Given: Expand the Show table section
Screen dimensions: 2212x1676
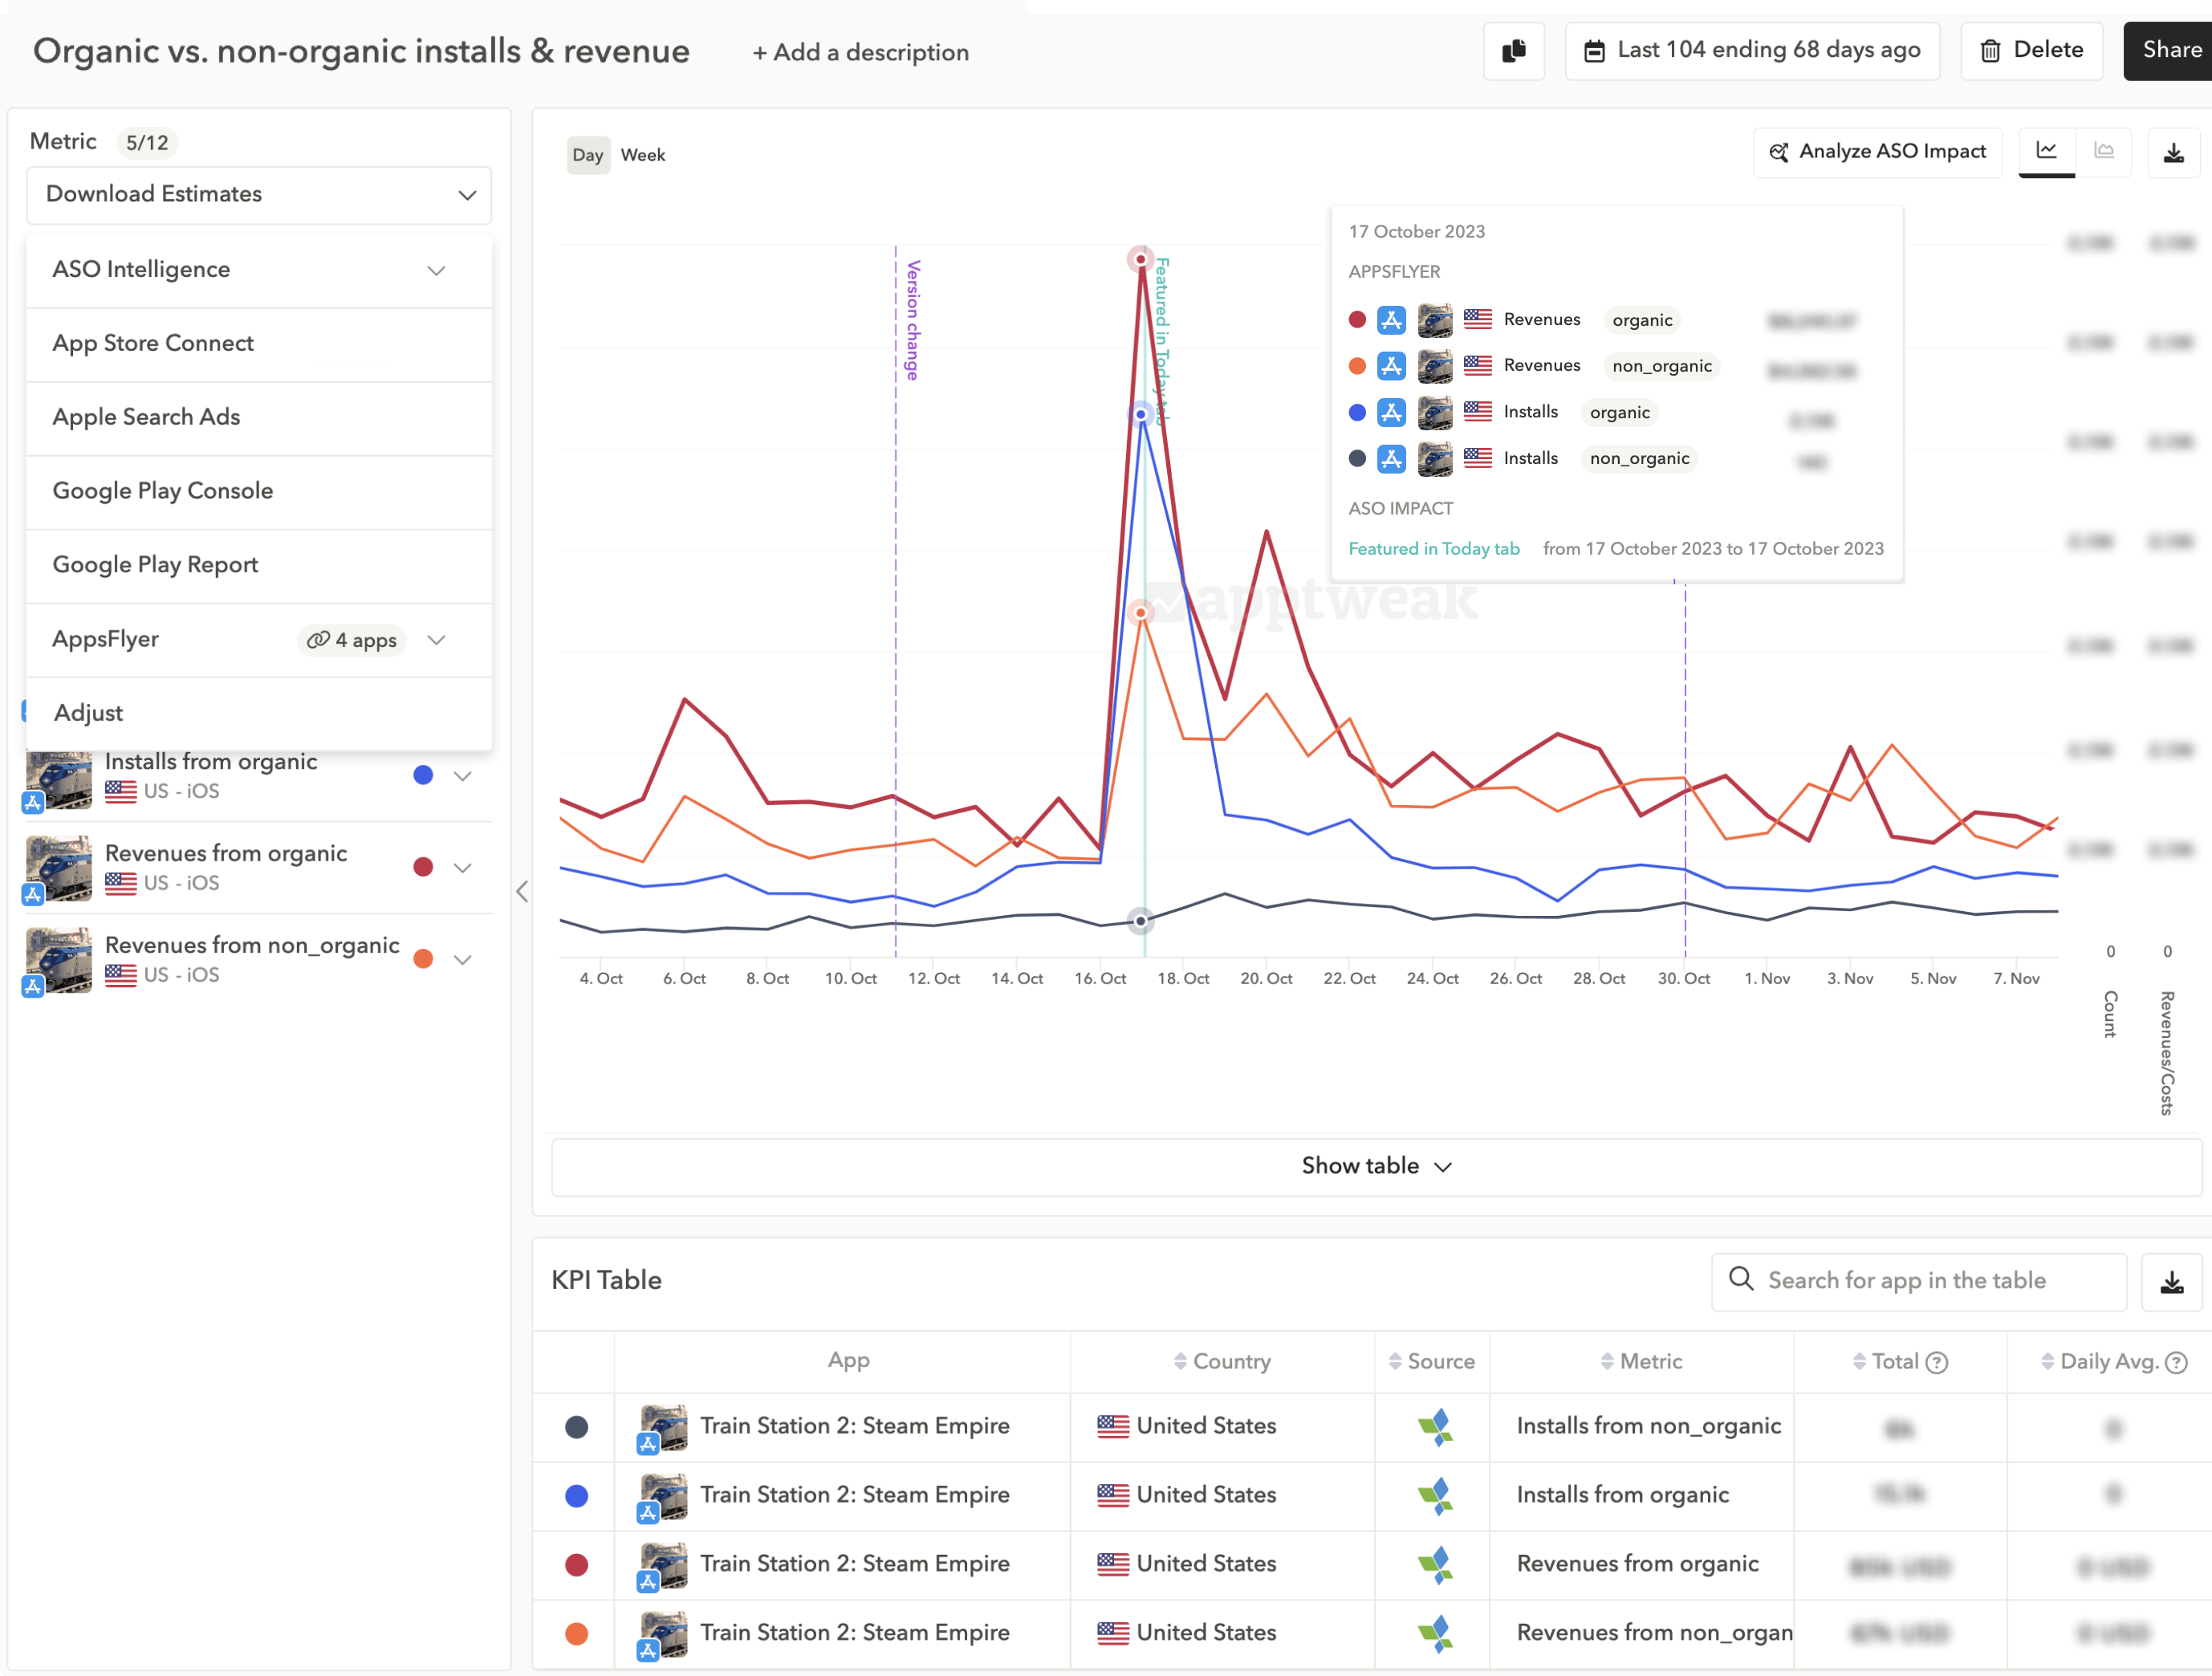Looking at the screenshot, I should pos(1375,1166).
